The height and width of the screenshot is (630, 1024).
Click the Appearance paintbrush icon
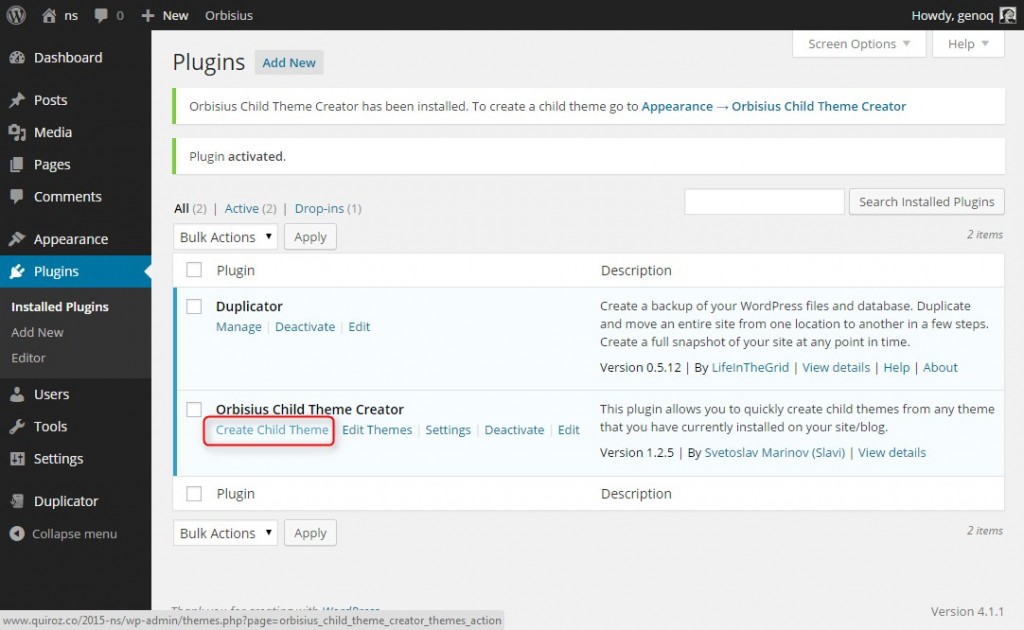(17, 239)
